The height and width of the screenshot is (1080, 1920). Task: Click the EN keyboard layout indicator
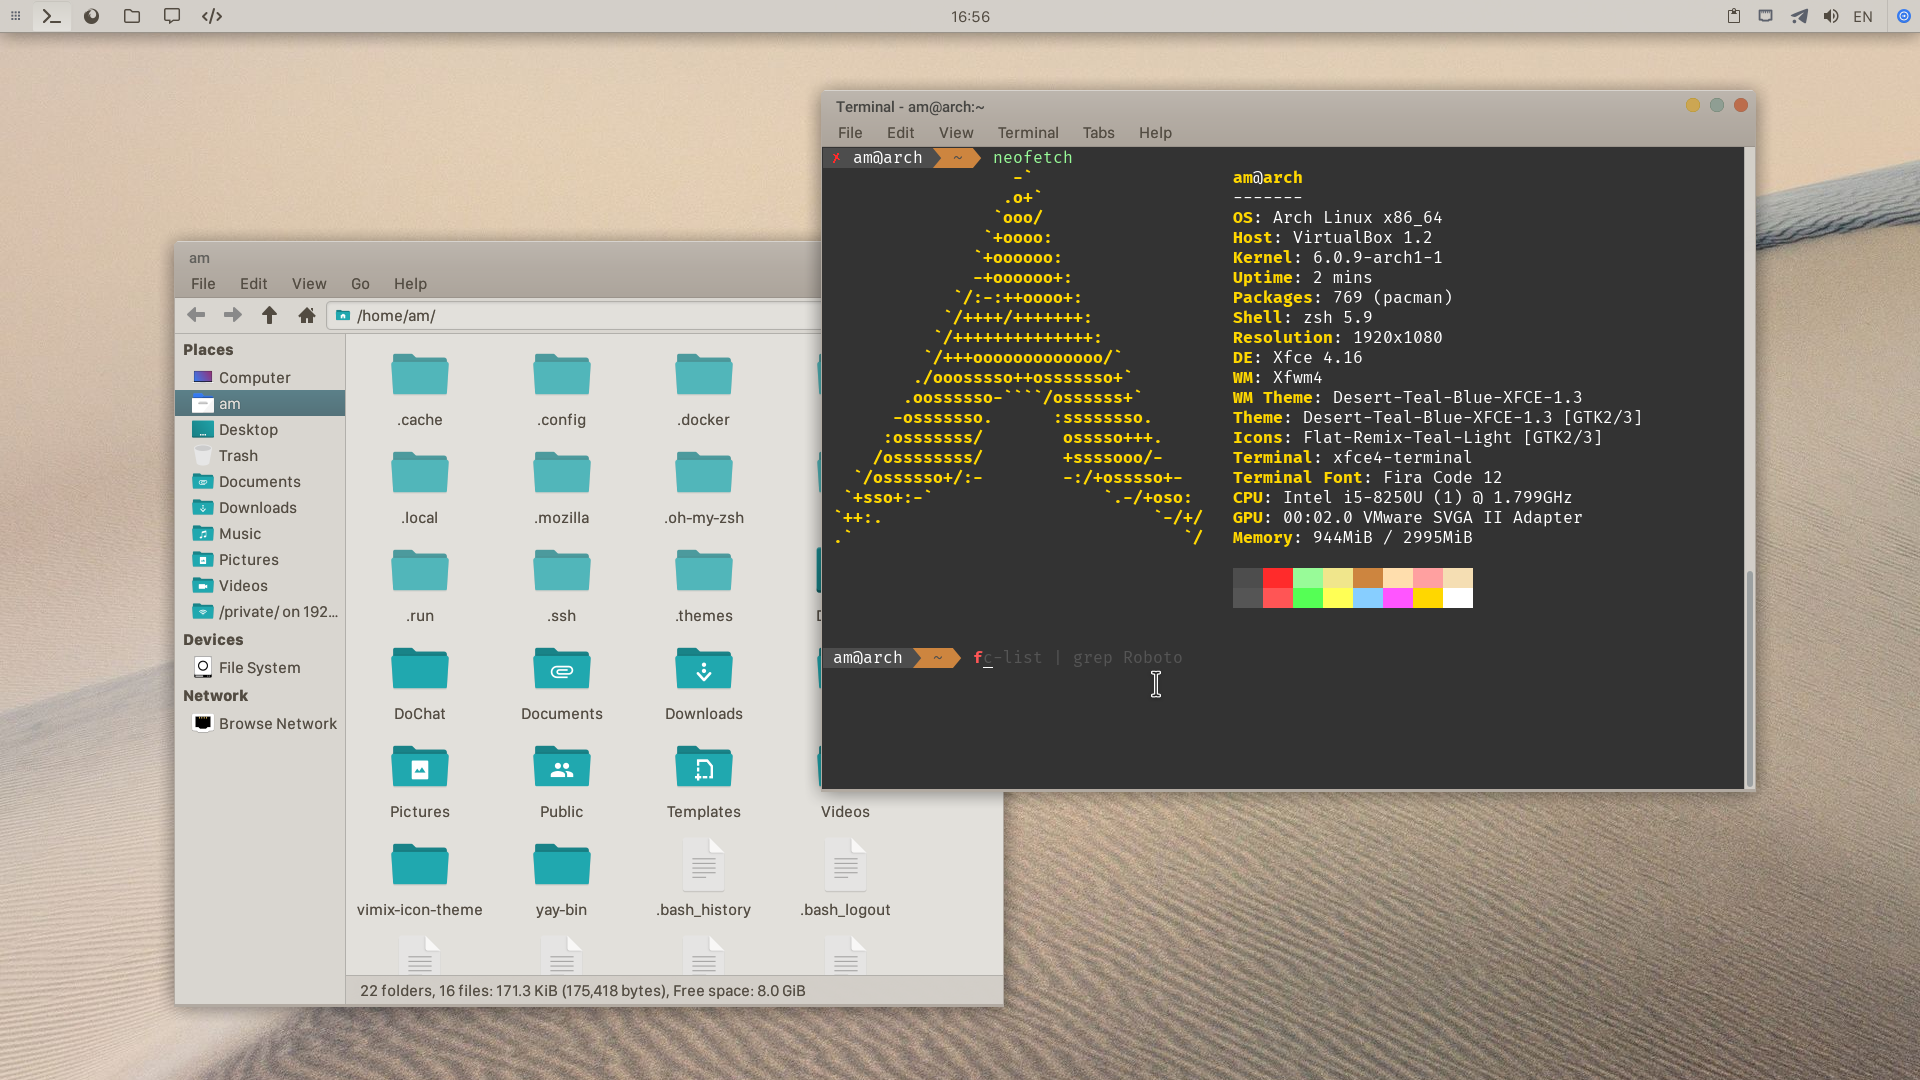point(1863,16)
